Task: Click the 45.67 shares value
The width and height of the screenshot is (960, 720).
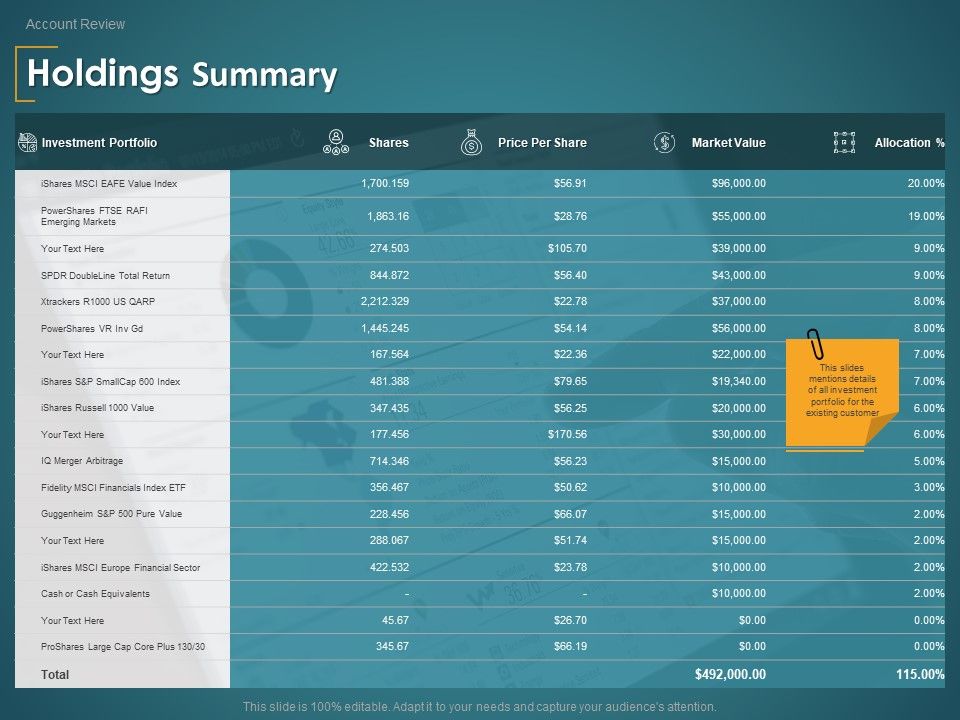Action: point(396,620)
